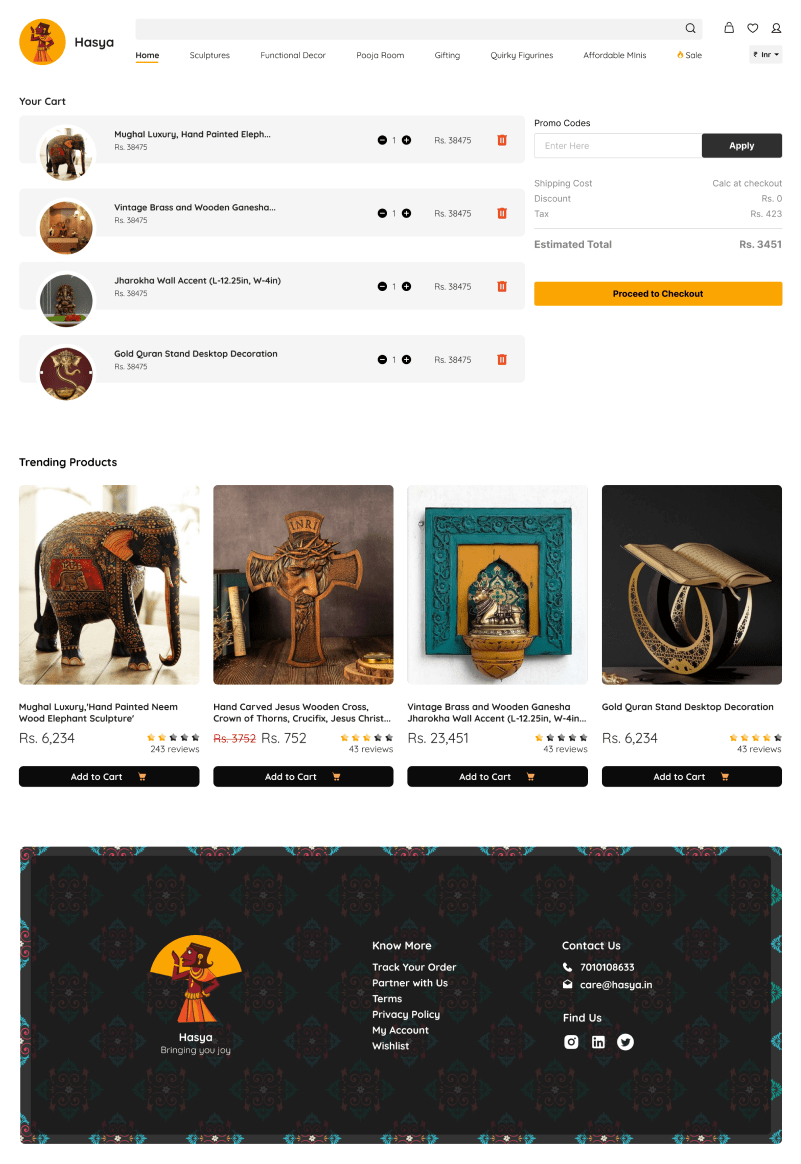Expand the Inr currency dropdown
This screenshot has height=1164, width=801.
click(765, 55)
